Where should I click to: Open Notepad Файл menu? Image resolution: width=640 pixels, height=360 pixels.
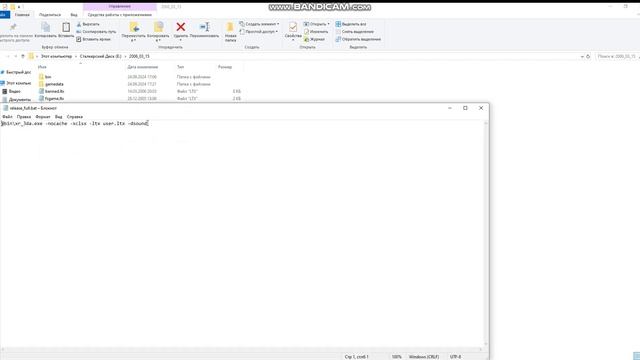[7, 117]
